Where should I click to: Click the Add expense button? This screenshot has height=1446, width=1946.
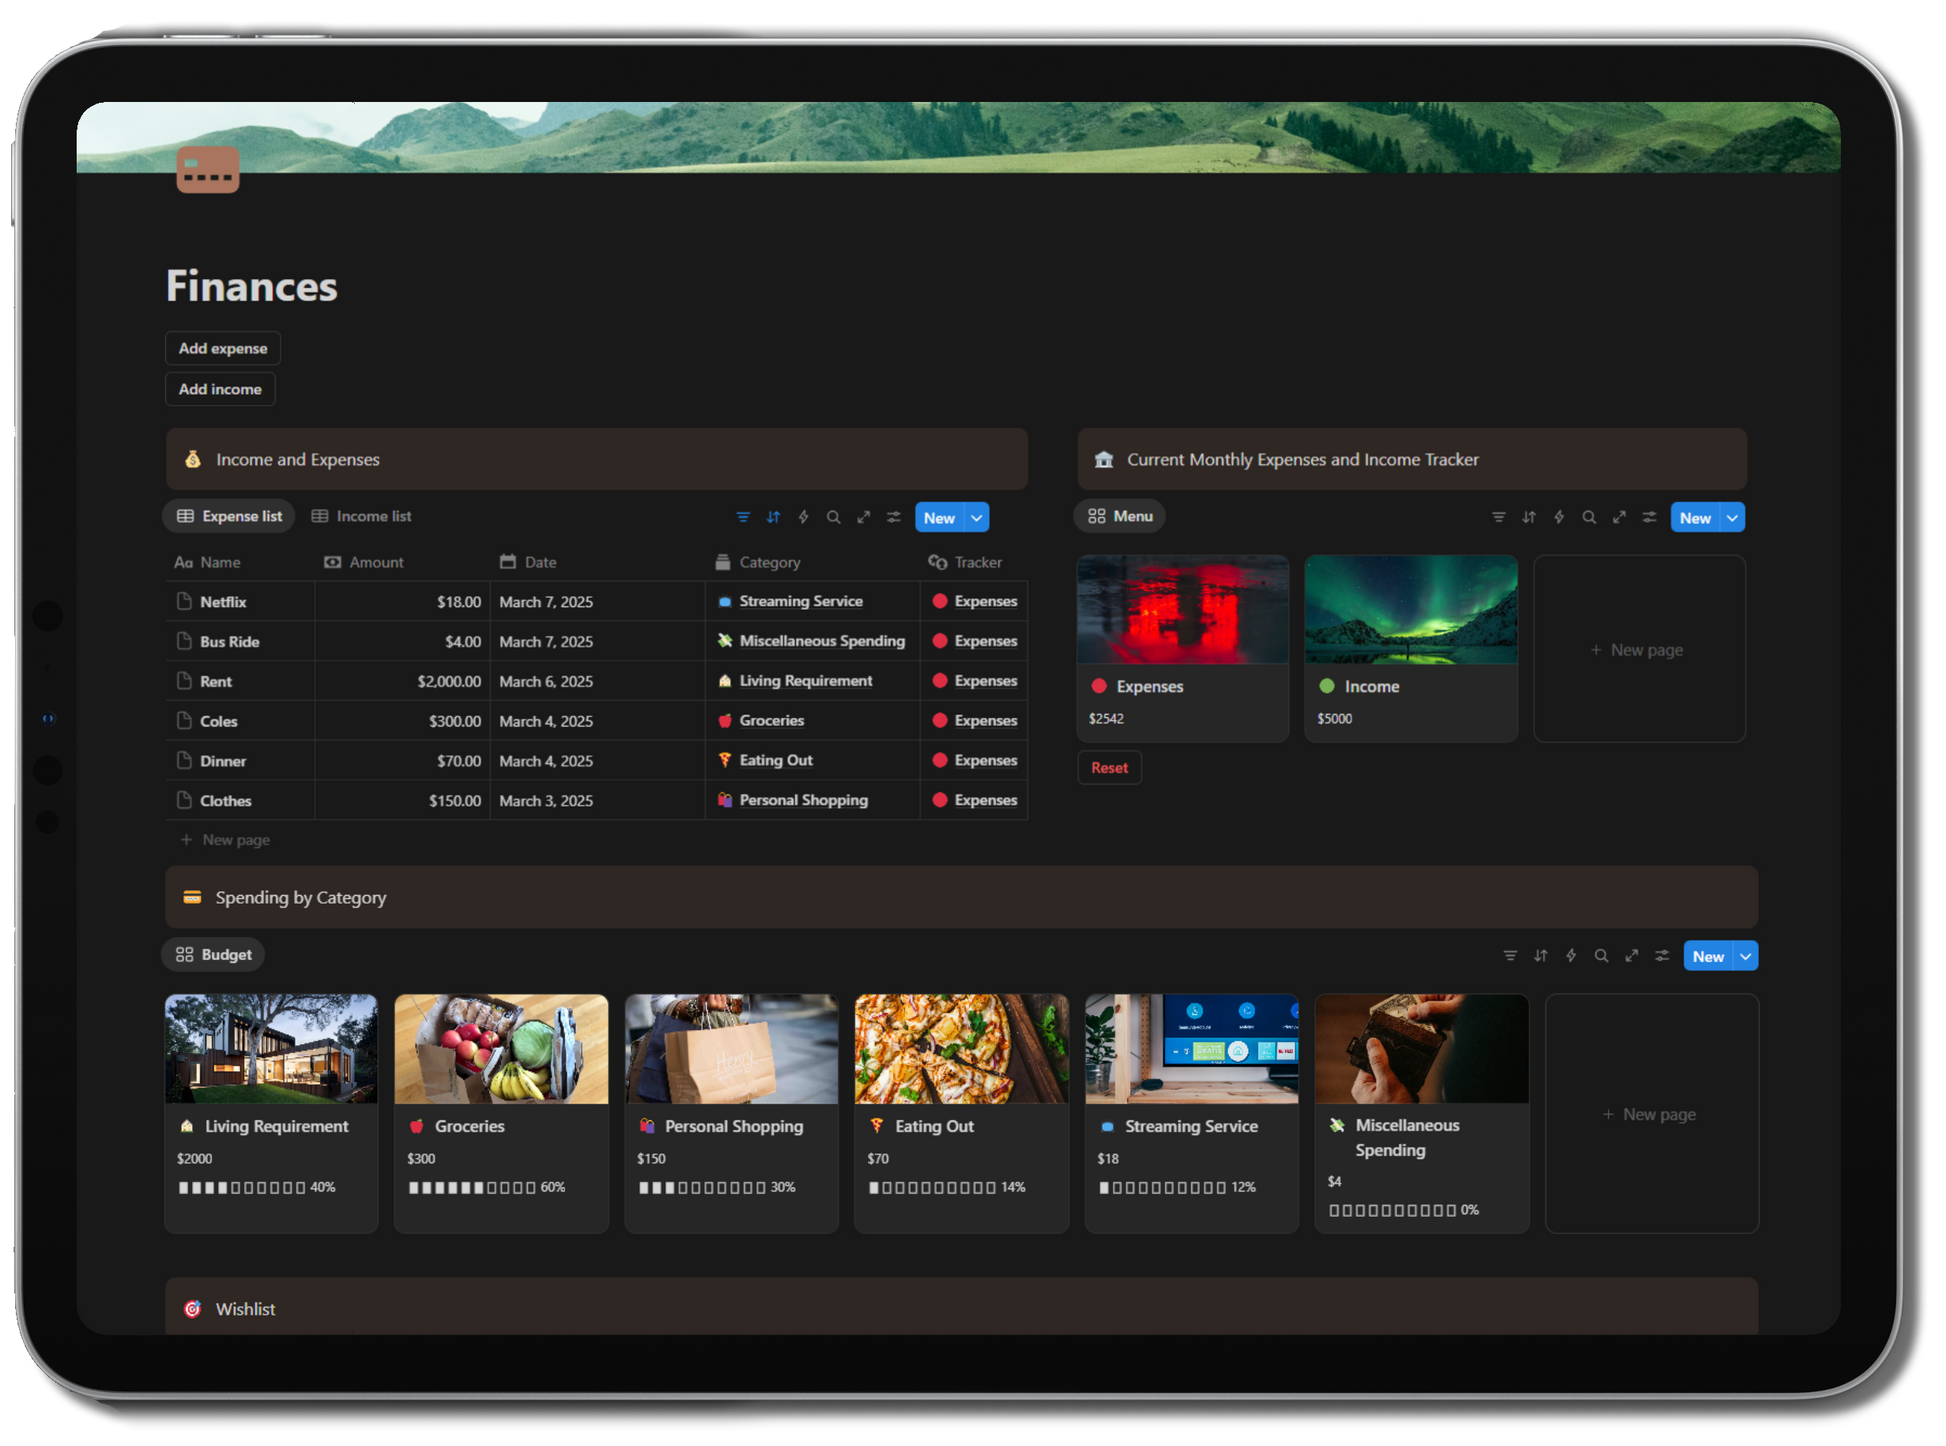pyautogui.click(x=223, y=348)
